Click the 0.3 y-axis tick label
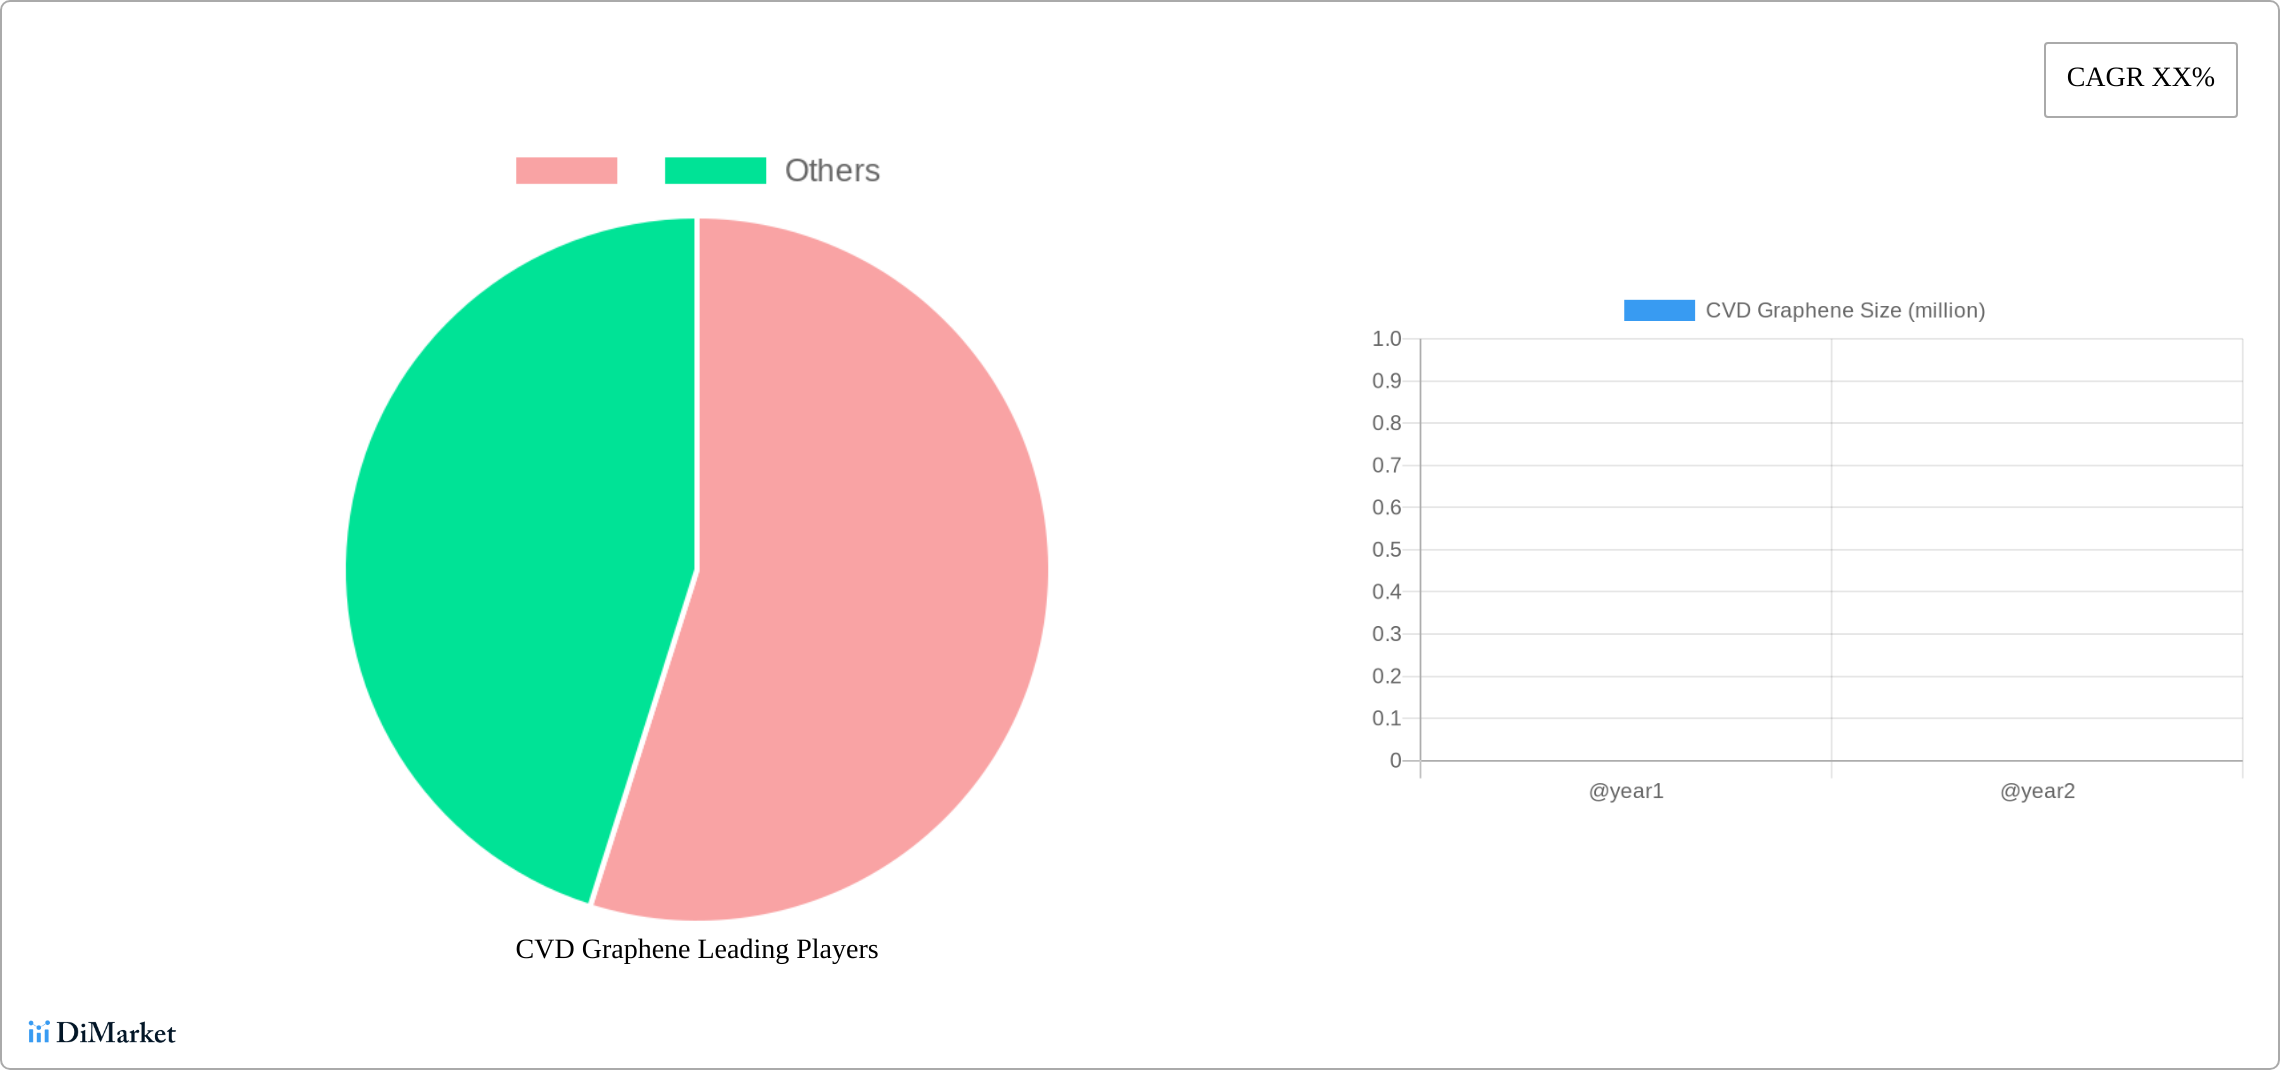The width and height of the screenshot is (2280, 1070). (x=1386, y=634)
